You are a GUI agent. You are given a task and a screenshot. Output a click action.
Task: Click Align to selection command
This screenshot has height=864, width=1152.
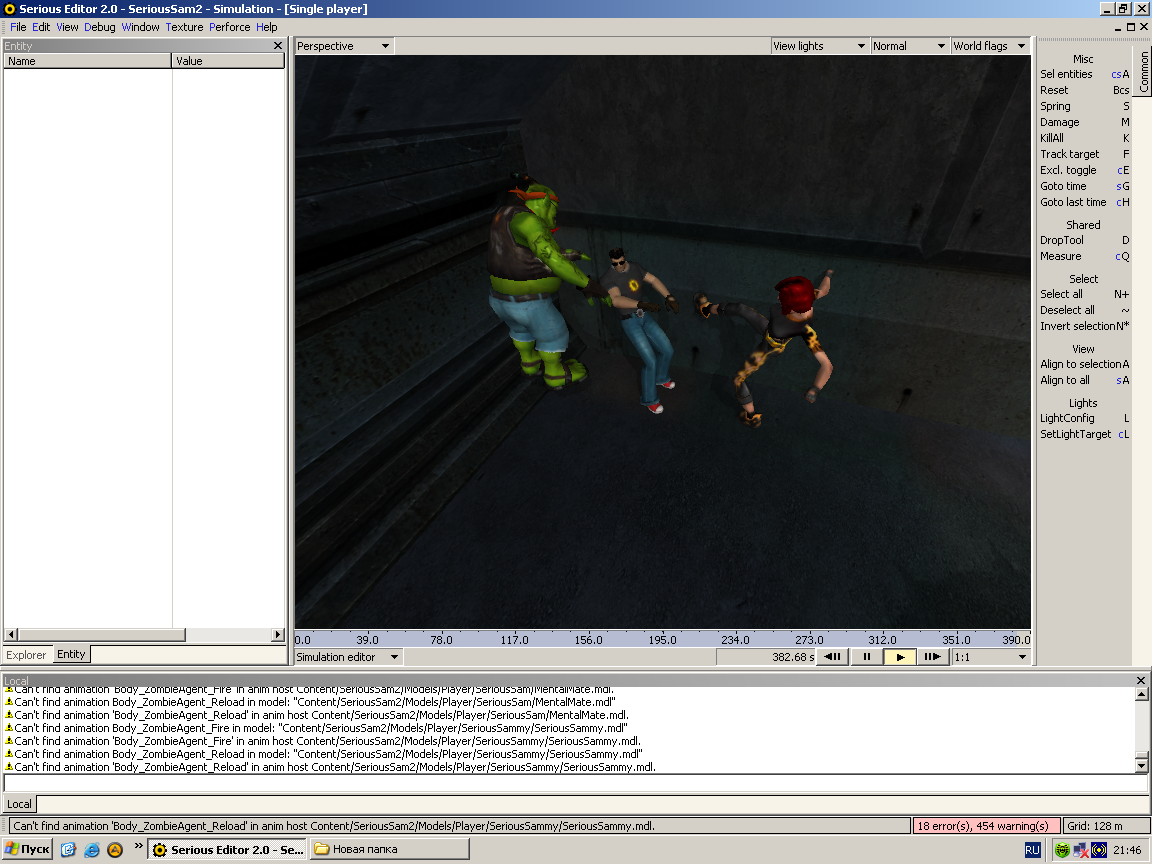click(x=1084, y=364)
